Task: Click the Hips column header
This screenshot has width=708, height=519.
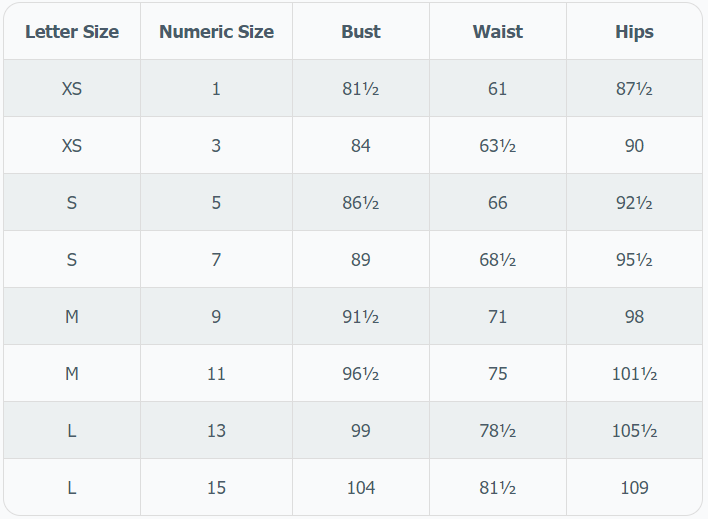Action: pos(634,32)
